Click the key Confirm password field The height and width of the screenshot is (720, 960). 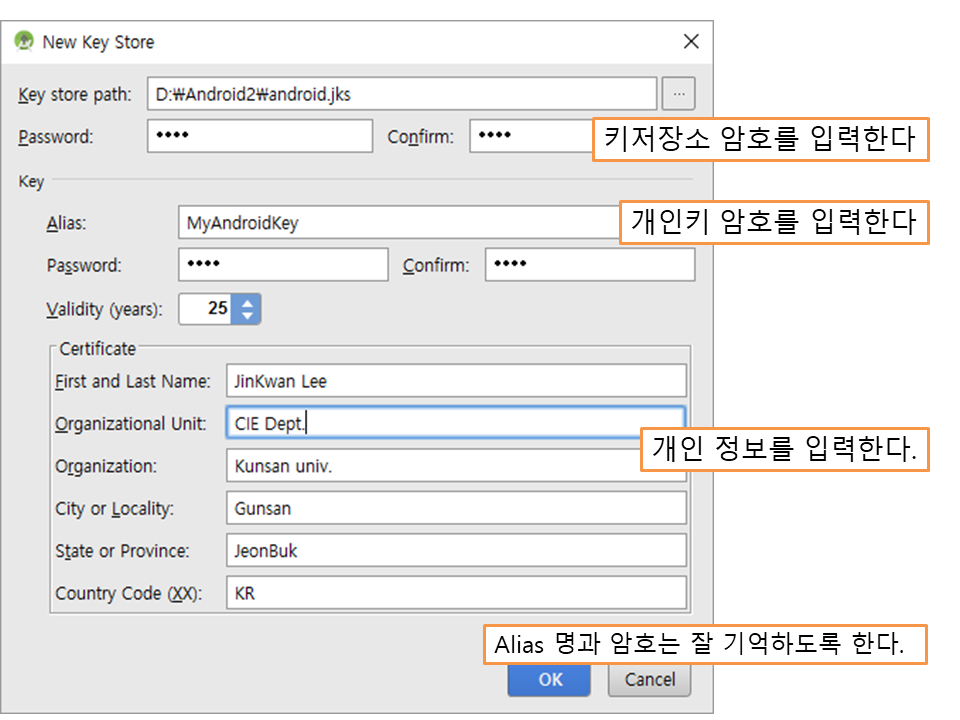pyautogui.click(x=590, y=265)
